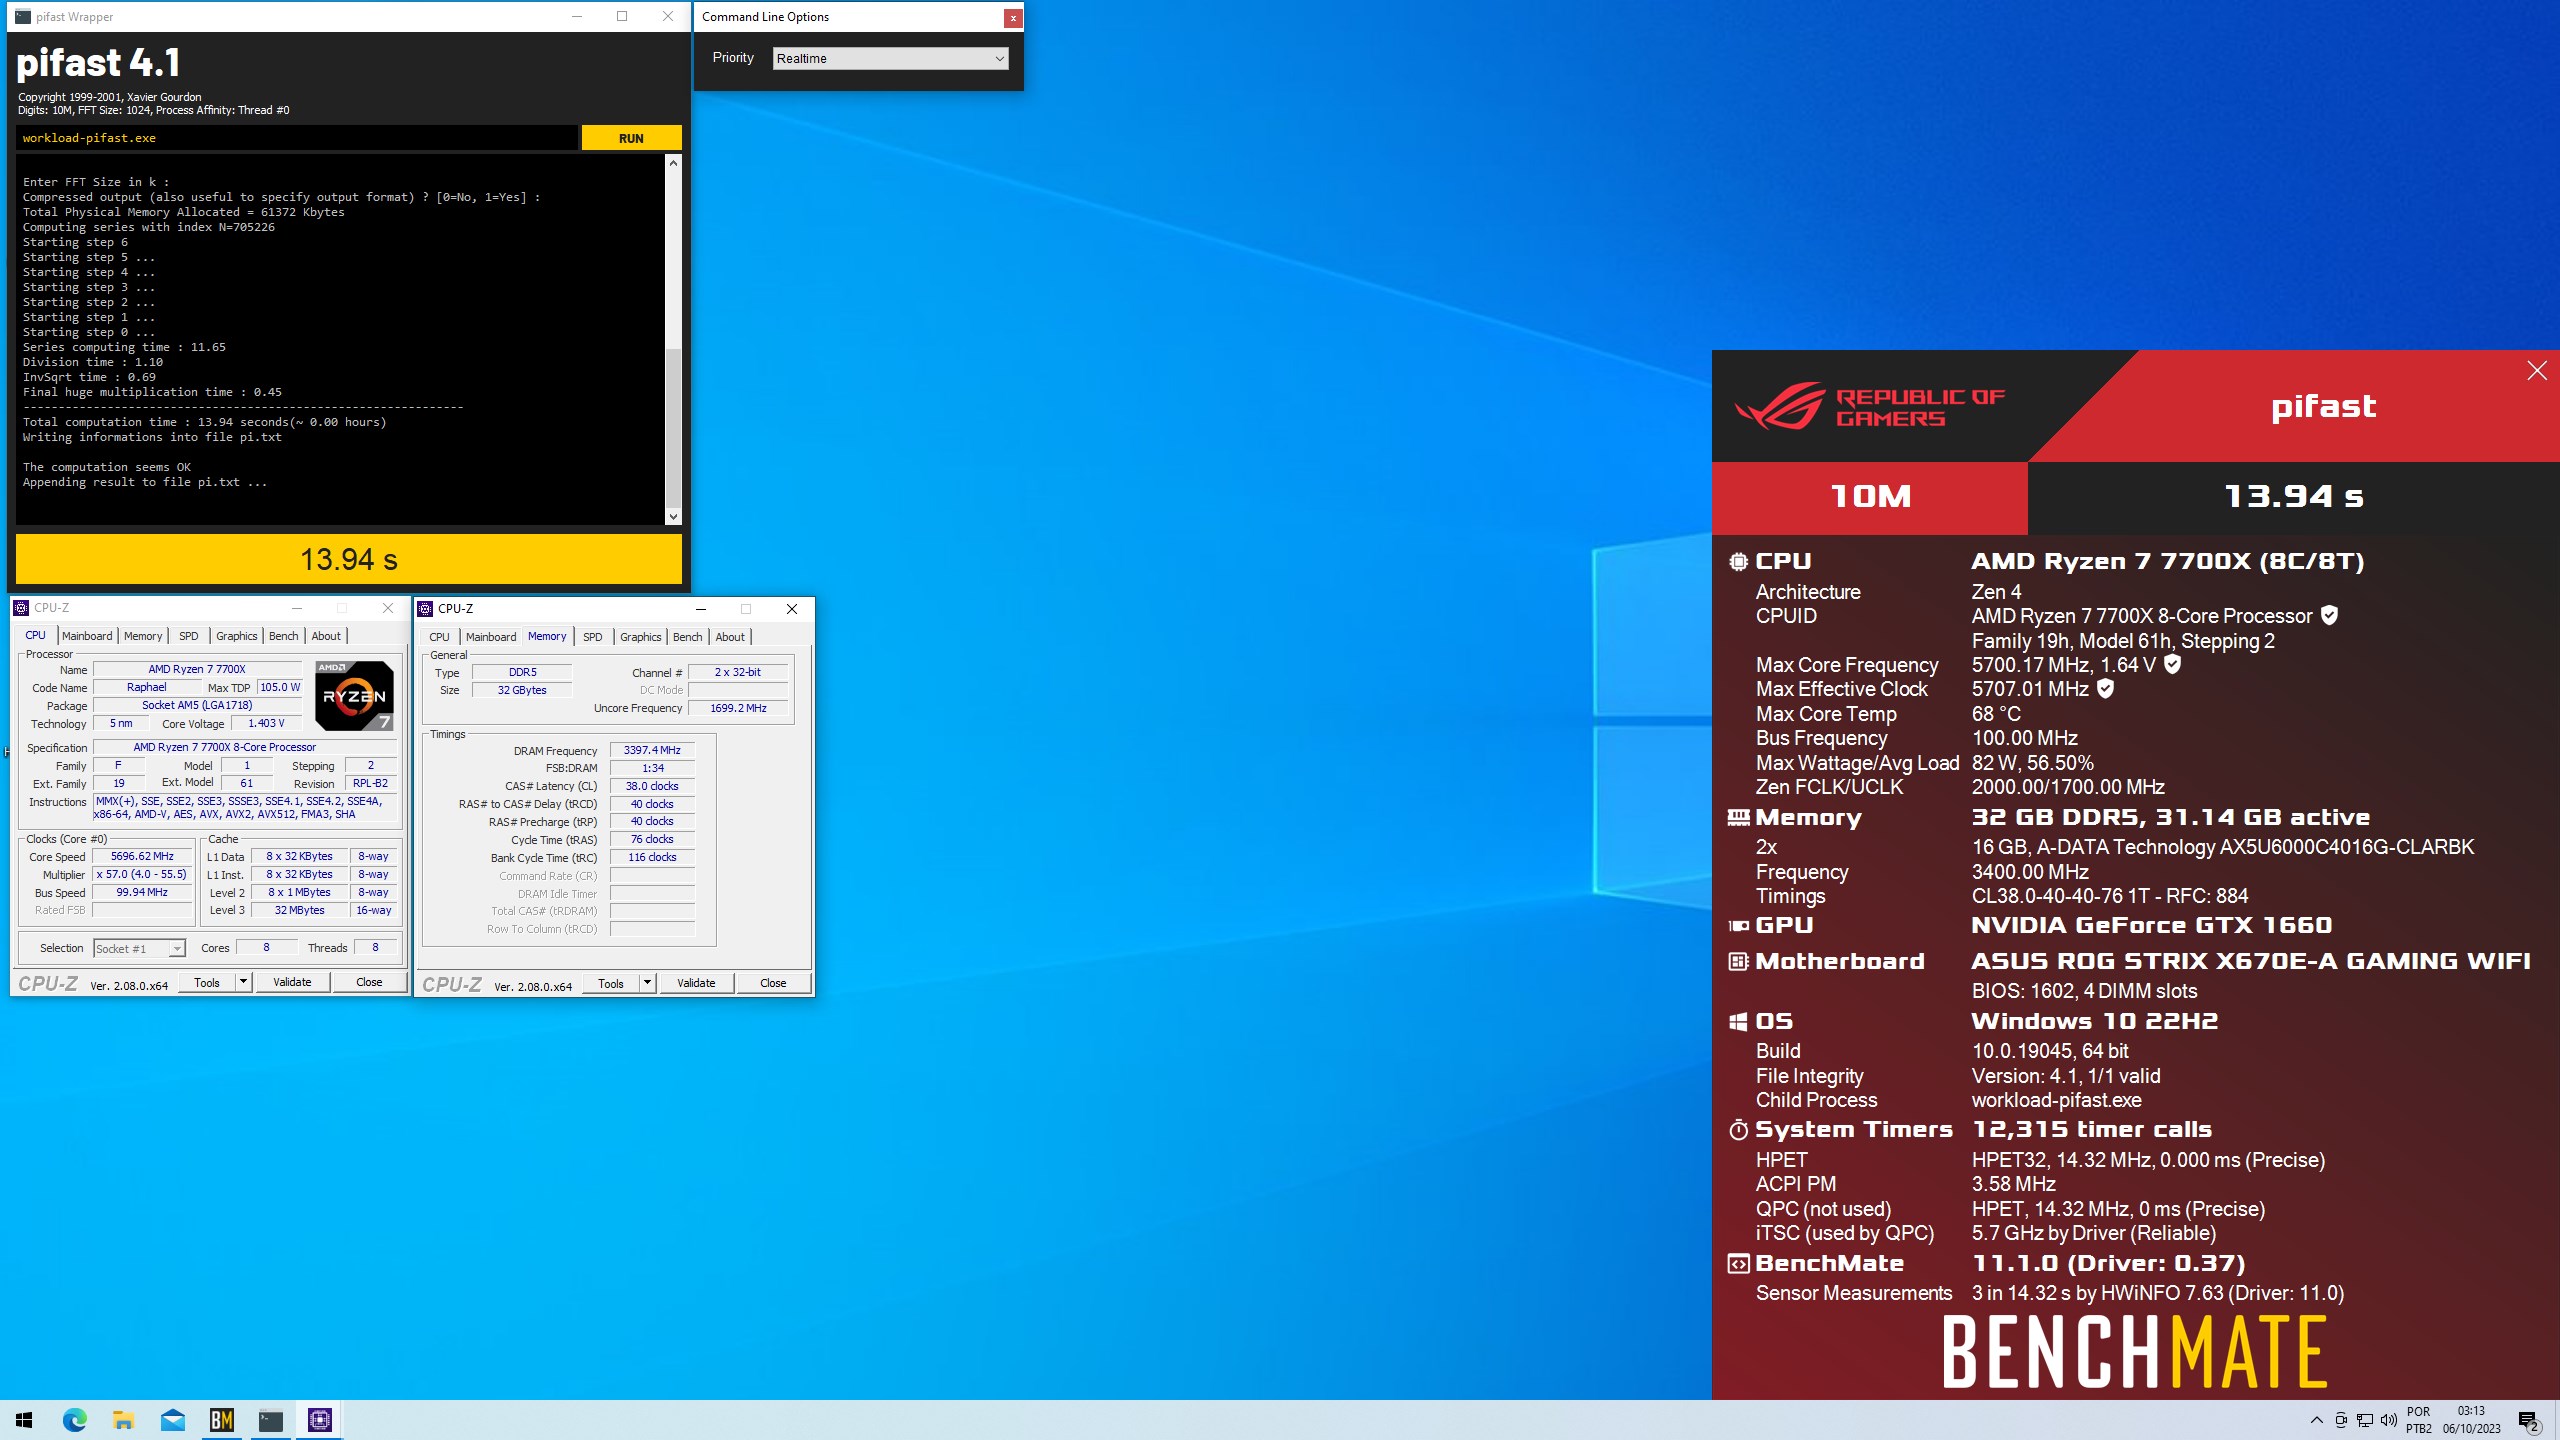Select Bench tab in right CPU-Z window
The width and height of the screenshot is (2560, 1440).
688,637
